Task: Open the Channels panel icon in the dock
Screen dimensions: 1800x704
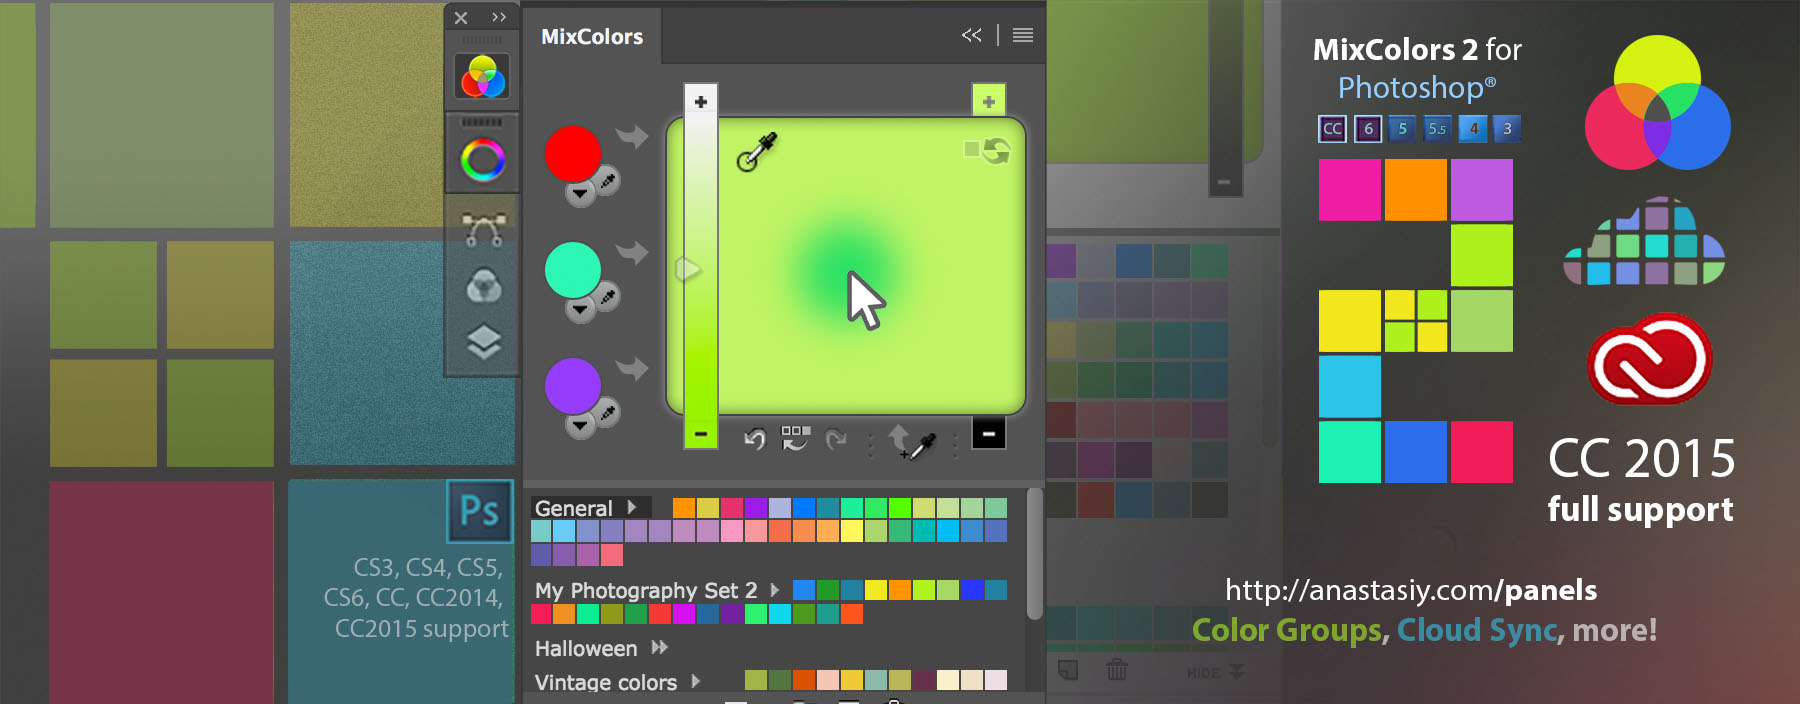Action: point(484,287)
